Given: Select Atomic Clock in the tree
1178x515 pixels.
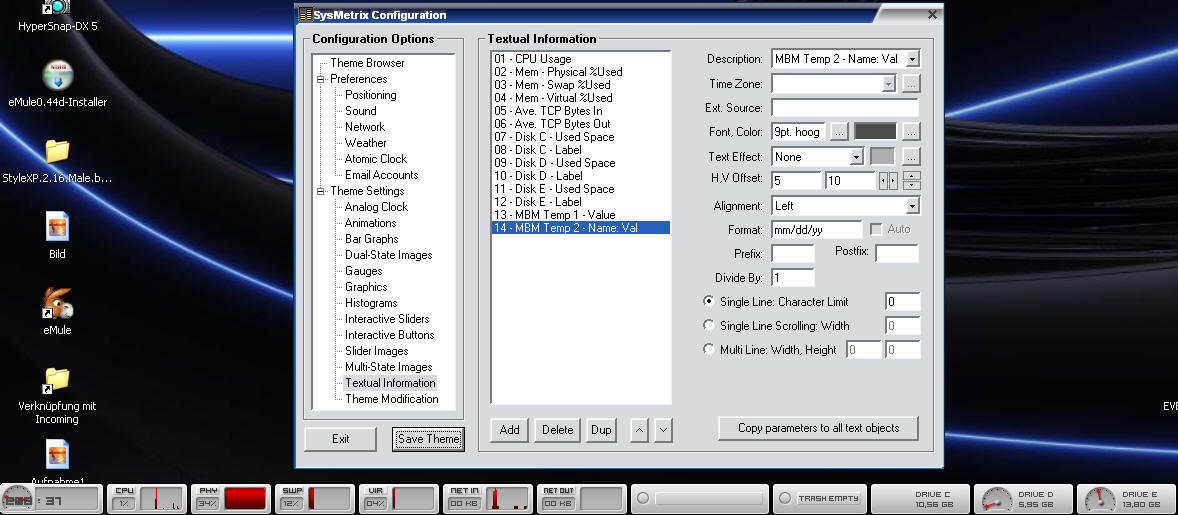Looking at the screenshot, I should tap(376, 158).
